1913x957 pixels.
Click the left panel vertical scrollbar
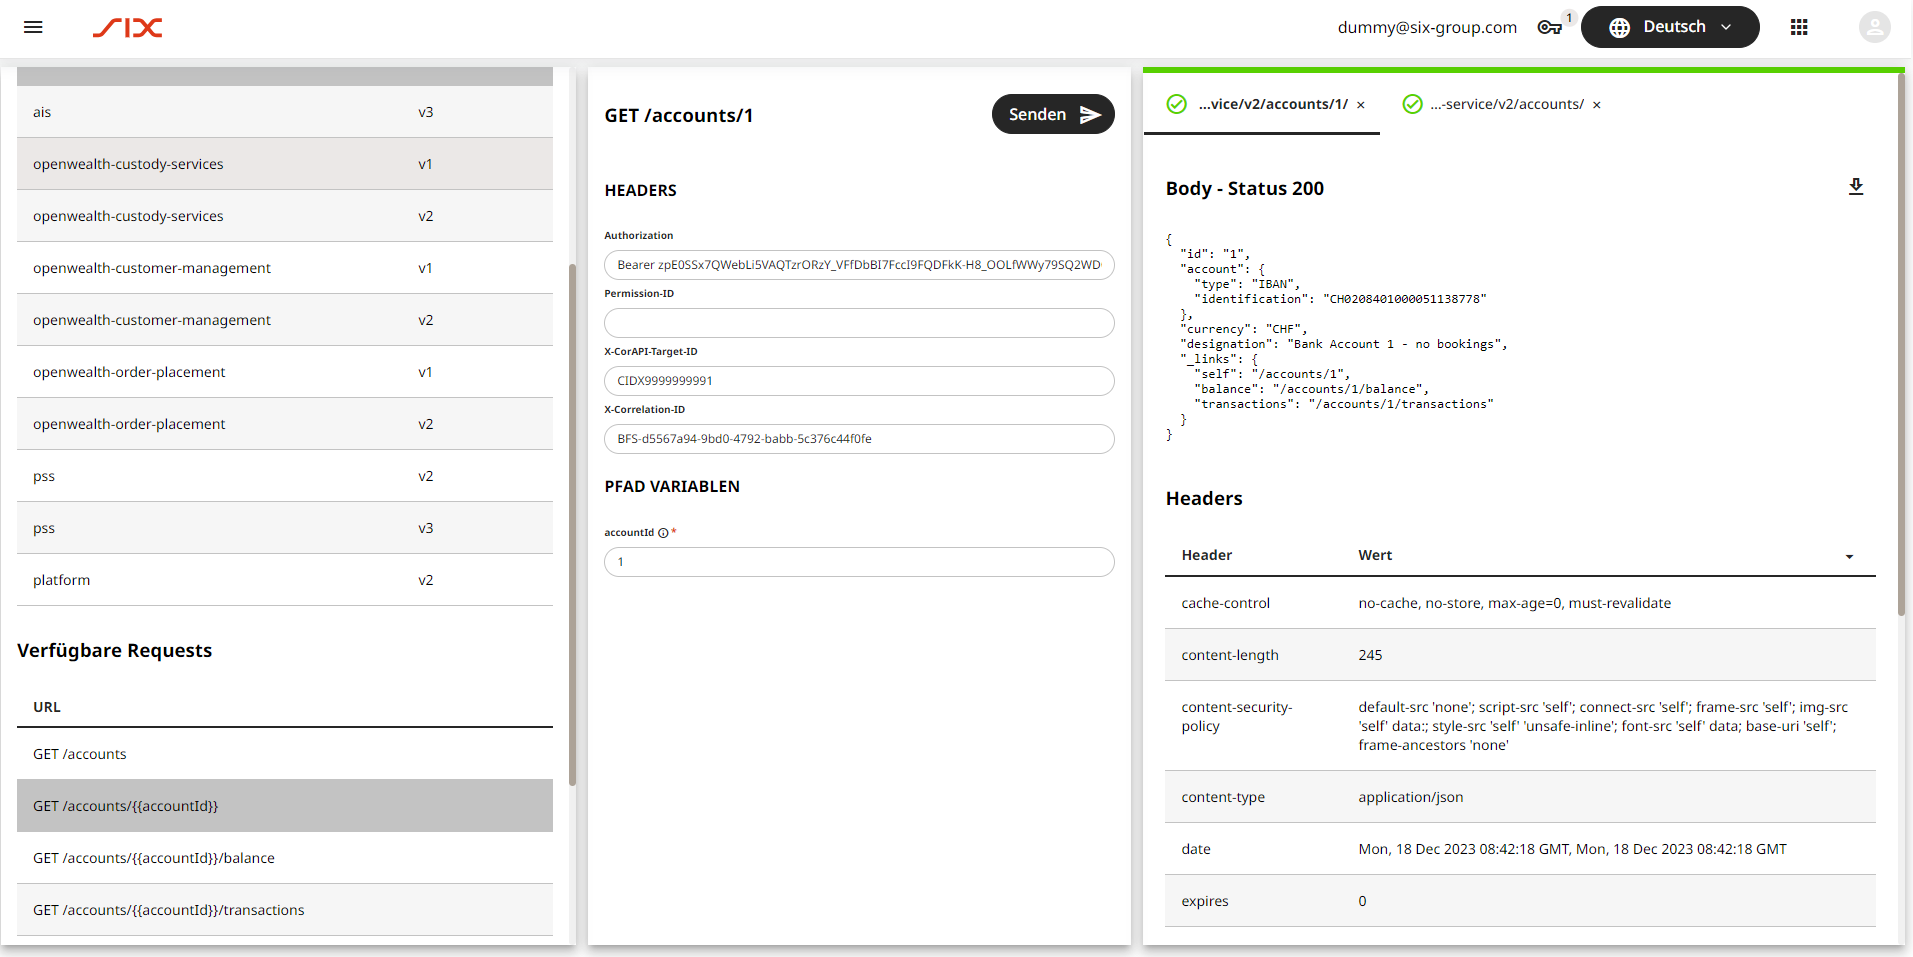tap(572, 520)
